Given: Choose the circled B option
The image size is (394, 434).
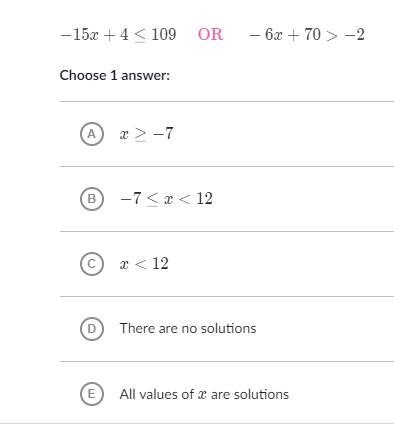Looking at the screenshot, I should tap(92, 199).
